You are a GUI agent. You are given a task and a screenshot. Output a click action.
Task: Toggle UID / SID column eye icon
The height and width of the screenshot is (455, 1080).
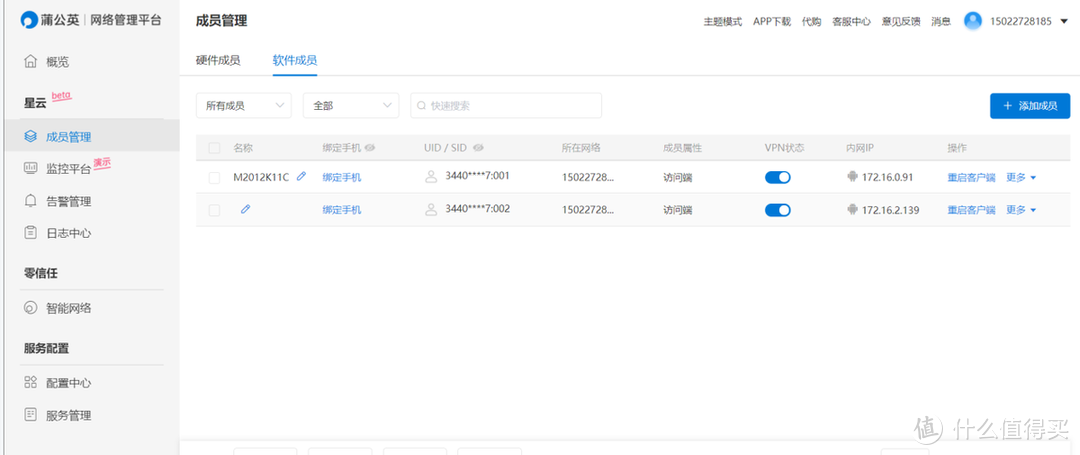tap(479, 148)
